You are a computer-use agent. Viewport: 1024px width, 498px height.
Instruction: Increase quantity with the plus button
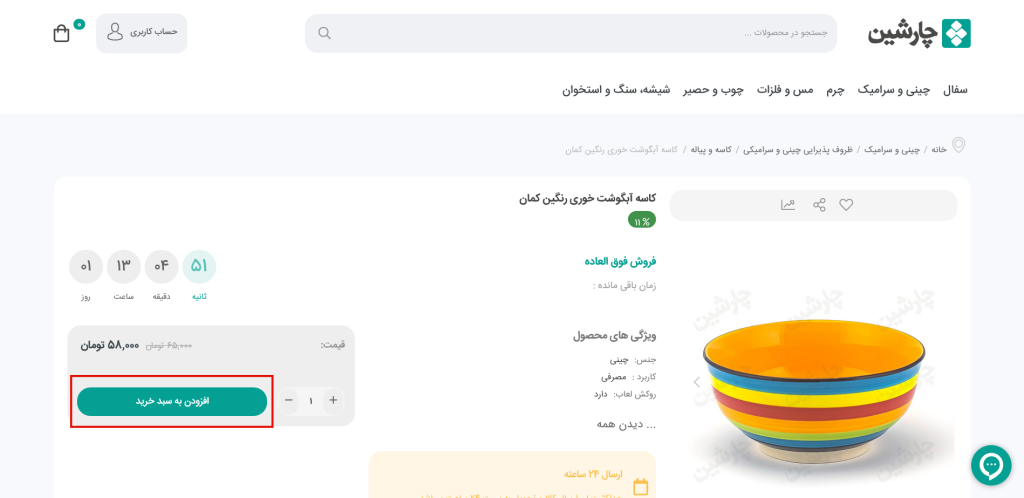point(333,400)
